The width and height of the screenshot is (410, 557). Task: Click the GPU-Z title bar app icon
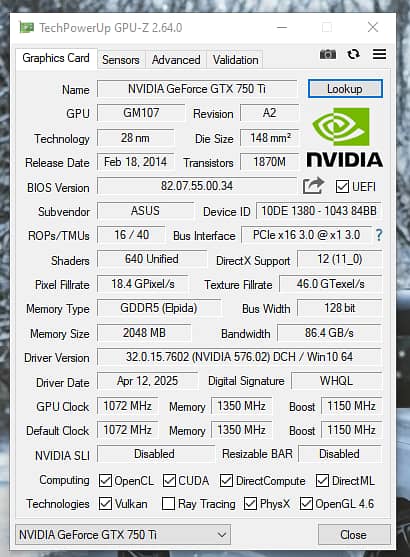(x=27, y=27)
